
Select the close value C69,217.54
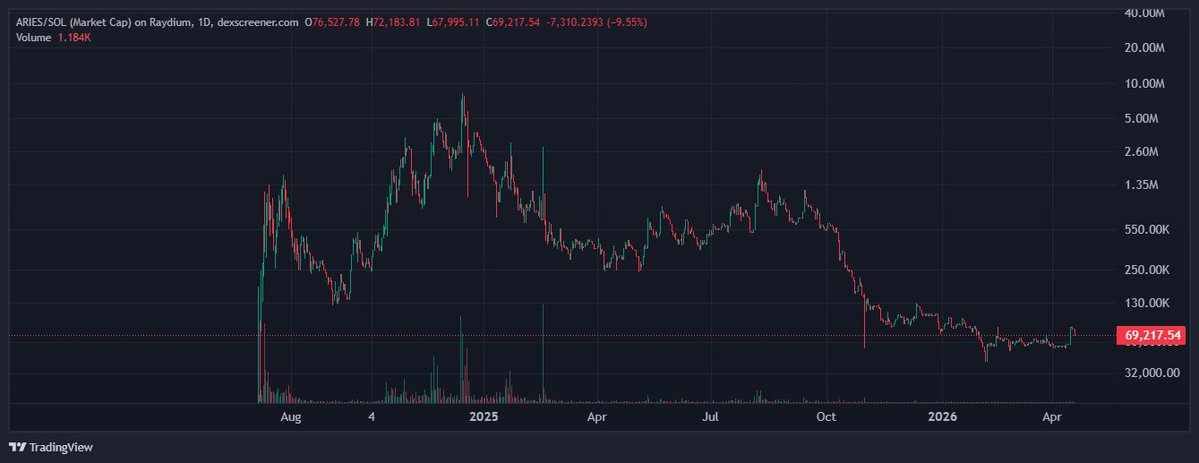point(512,22)
